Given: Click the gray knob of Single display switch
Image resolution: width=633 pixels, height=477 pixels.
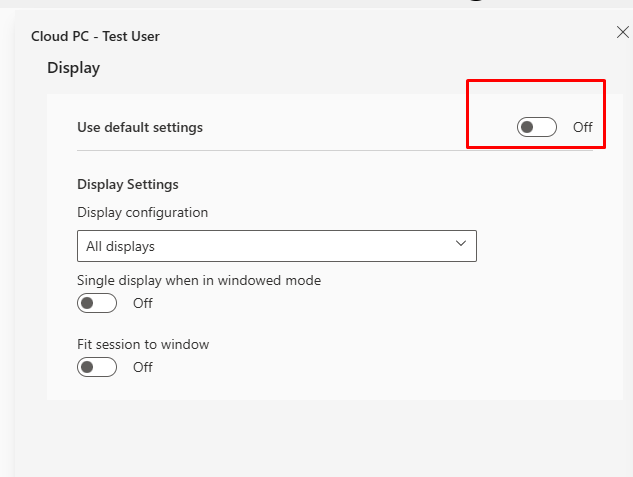Looking at the screenshot, I should pos(88,303).
